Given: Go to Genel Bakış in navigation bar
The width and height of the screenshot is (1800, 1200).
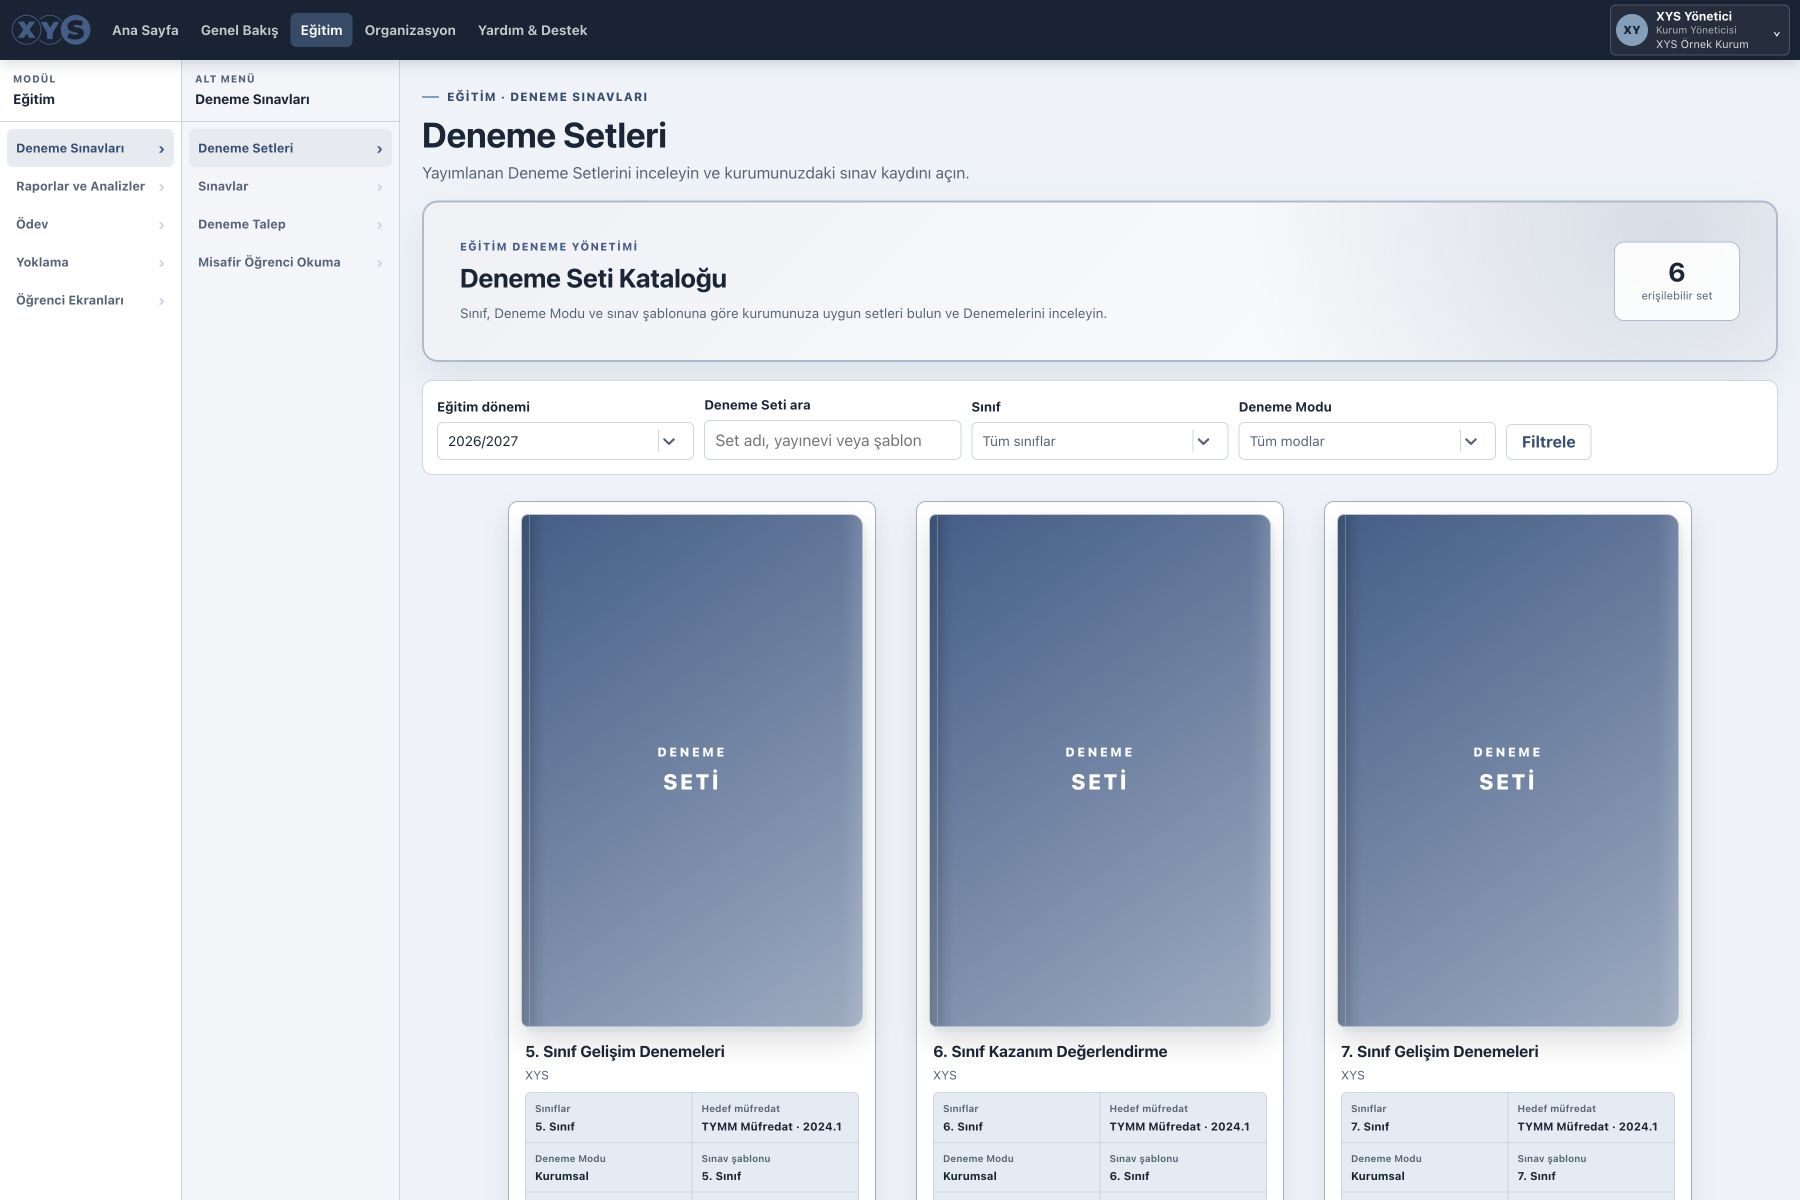Looking at the screenshot, I should (x=240, y=30).
